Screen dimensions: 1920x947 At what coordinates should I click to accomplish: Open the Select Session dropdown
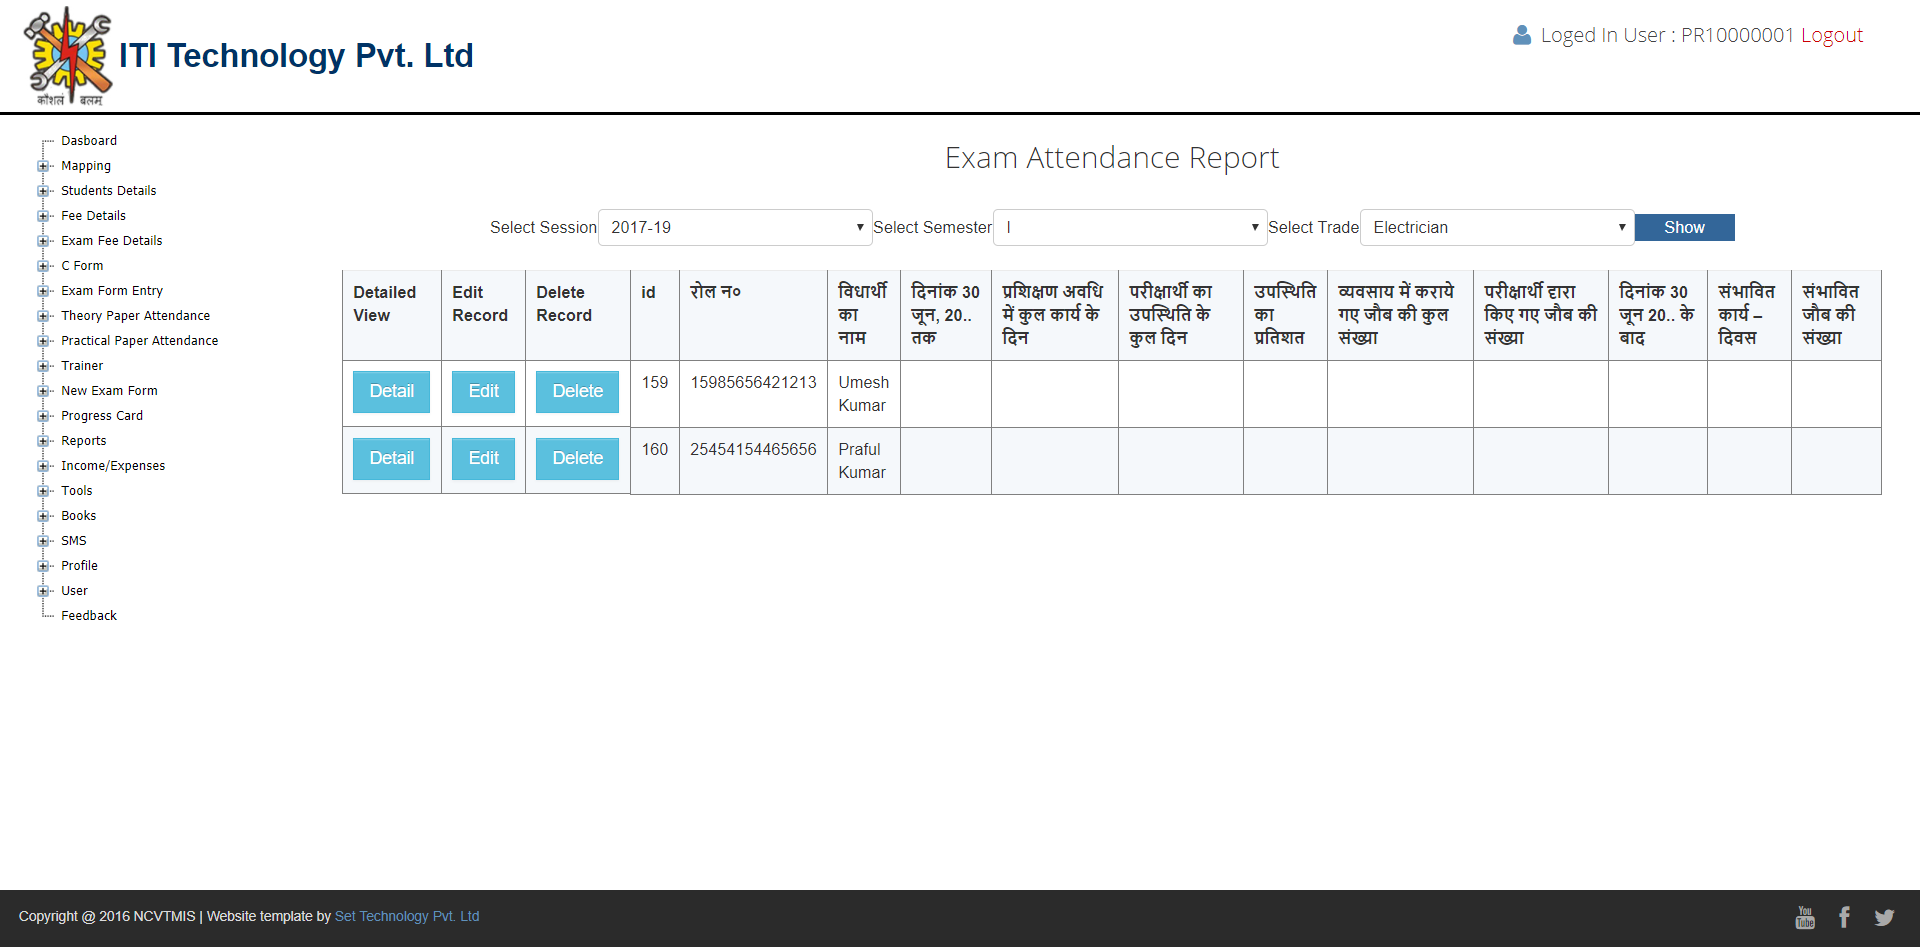coord(734,228)
